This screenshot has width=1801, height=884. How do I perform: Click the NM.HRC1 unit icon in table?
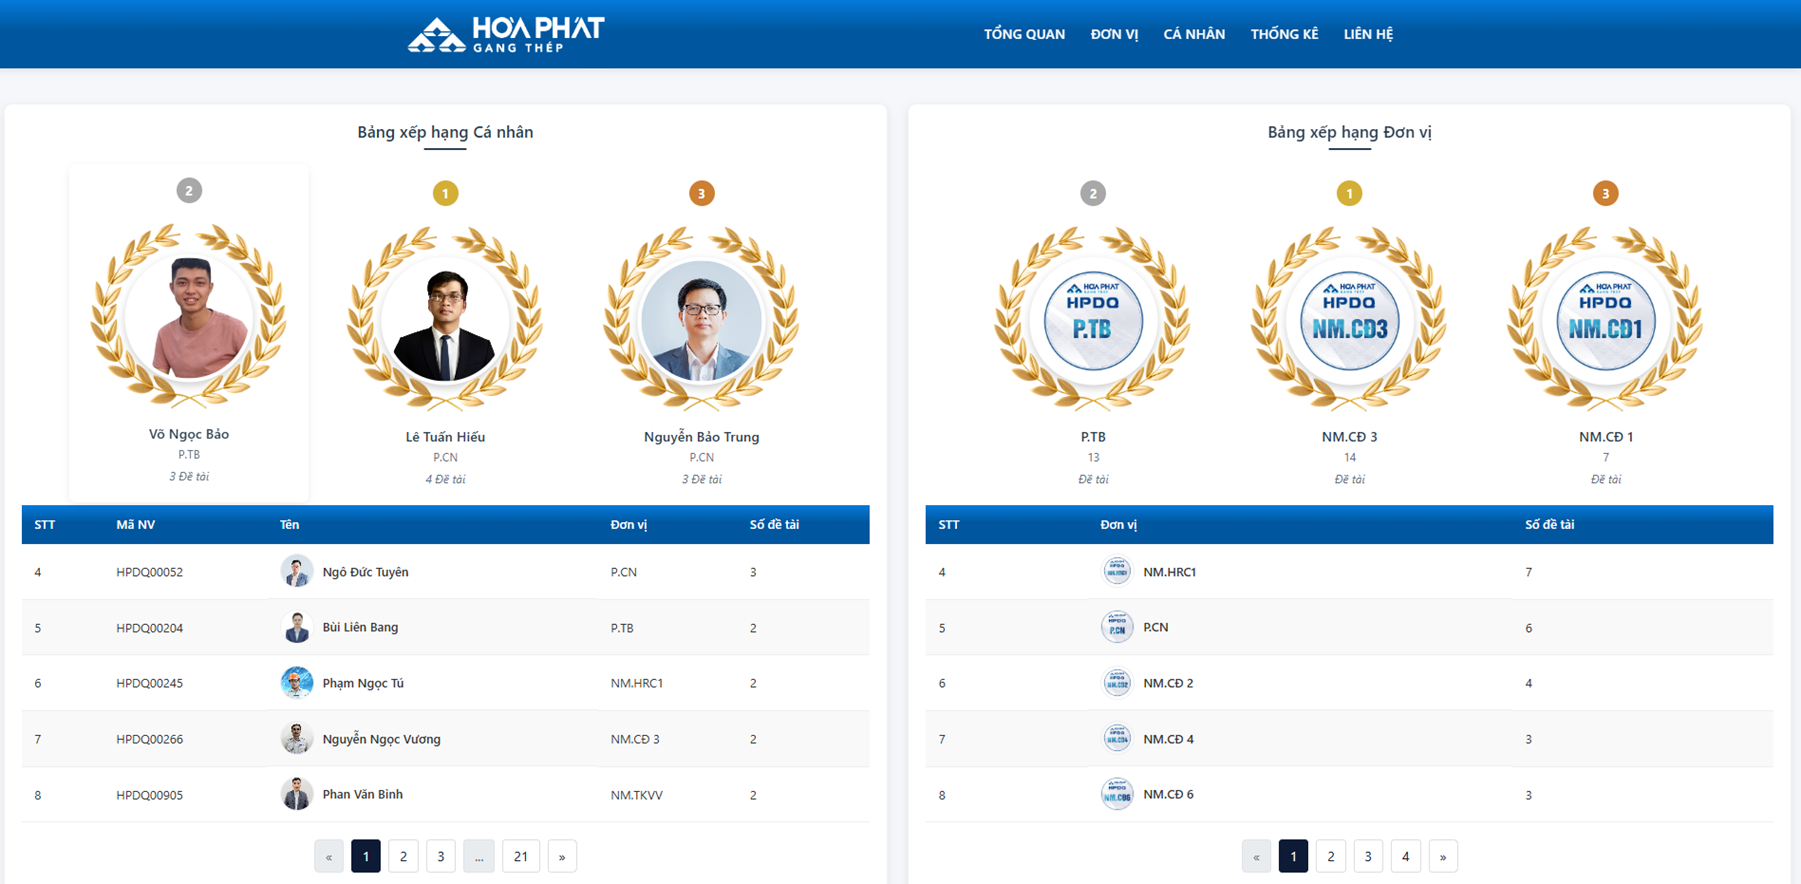point(1116,572)
